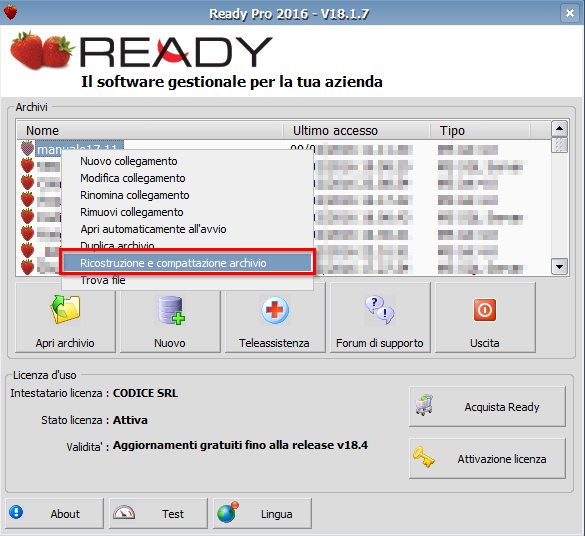Open the About text label

65,514
